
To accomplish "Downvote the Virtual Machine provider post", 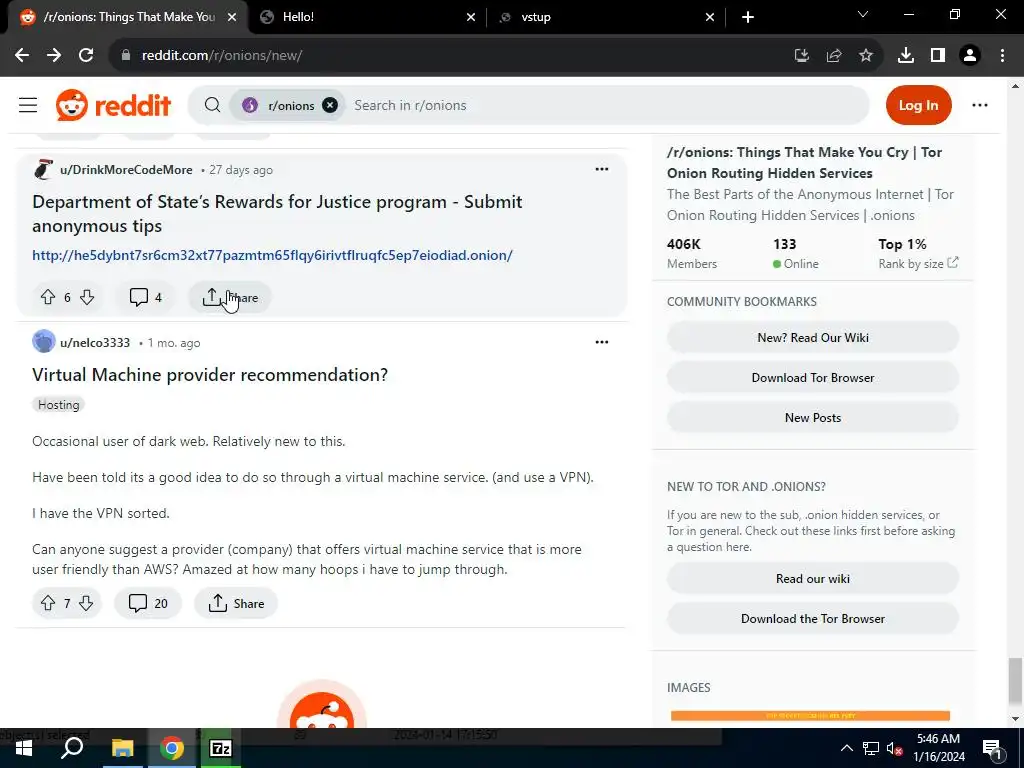I will pyautogui.click(x=86, y=603).
